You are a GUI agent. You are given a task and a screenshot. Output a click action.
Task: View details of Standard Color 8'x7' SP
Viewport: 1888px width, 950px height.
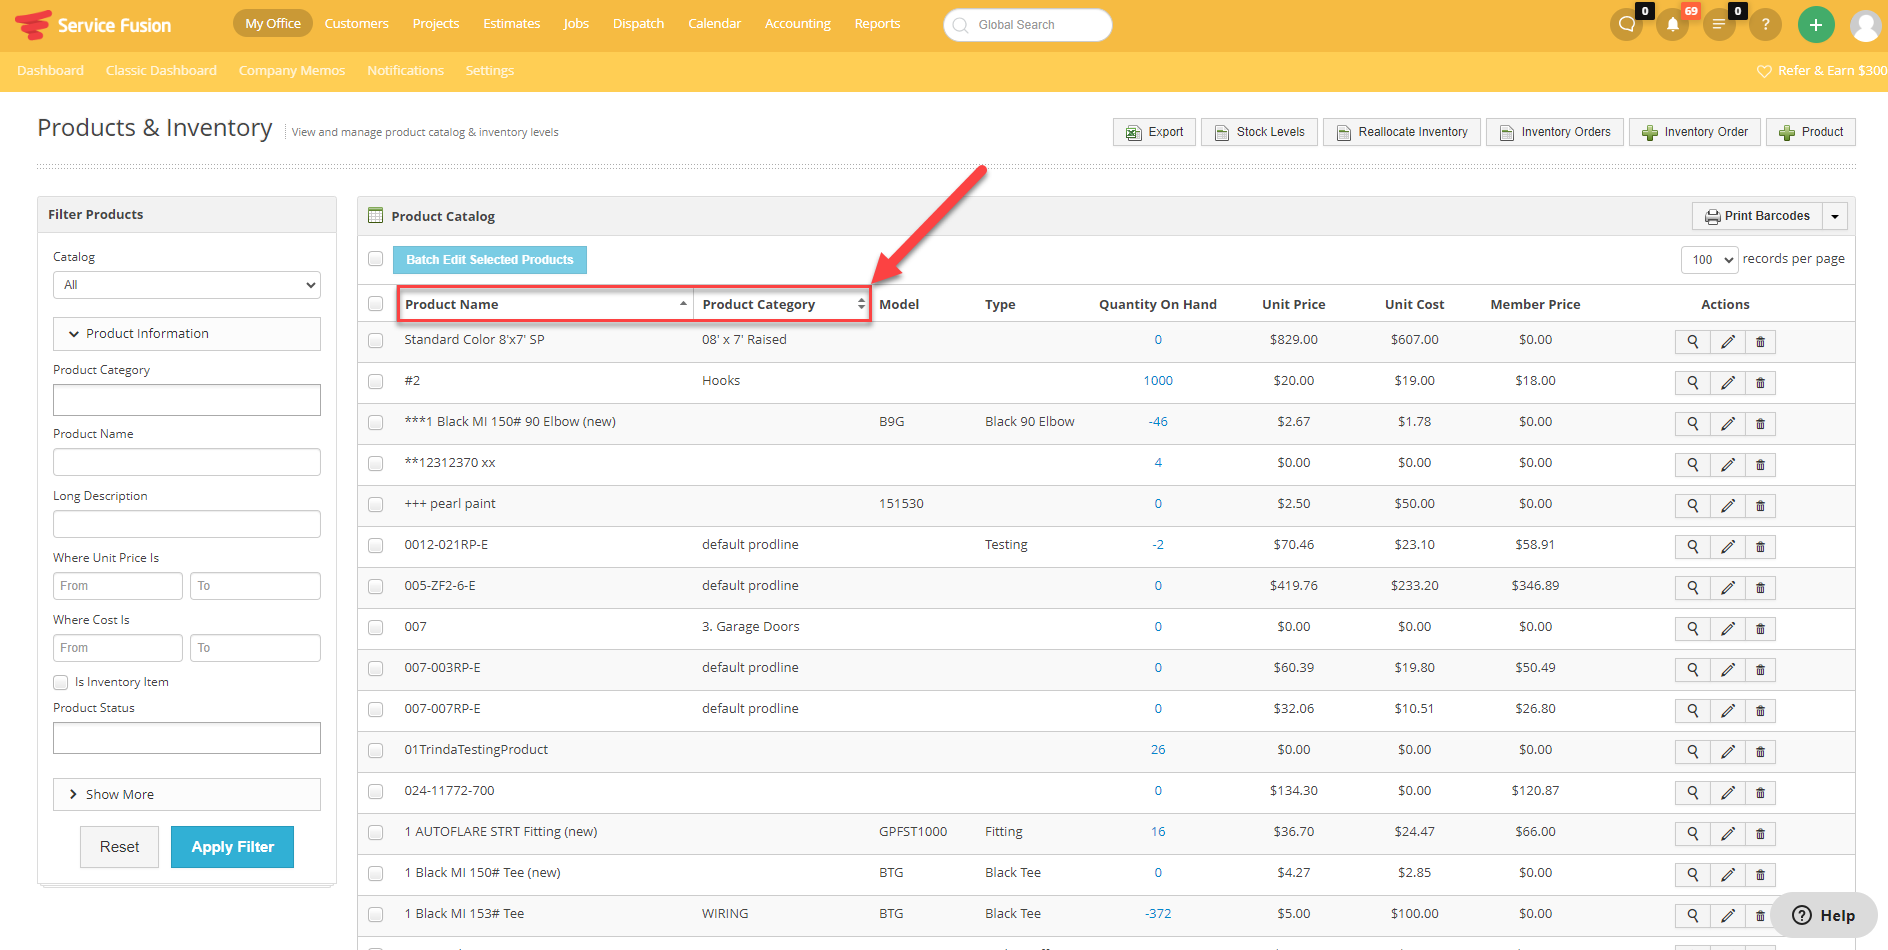point(1693,342)
